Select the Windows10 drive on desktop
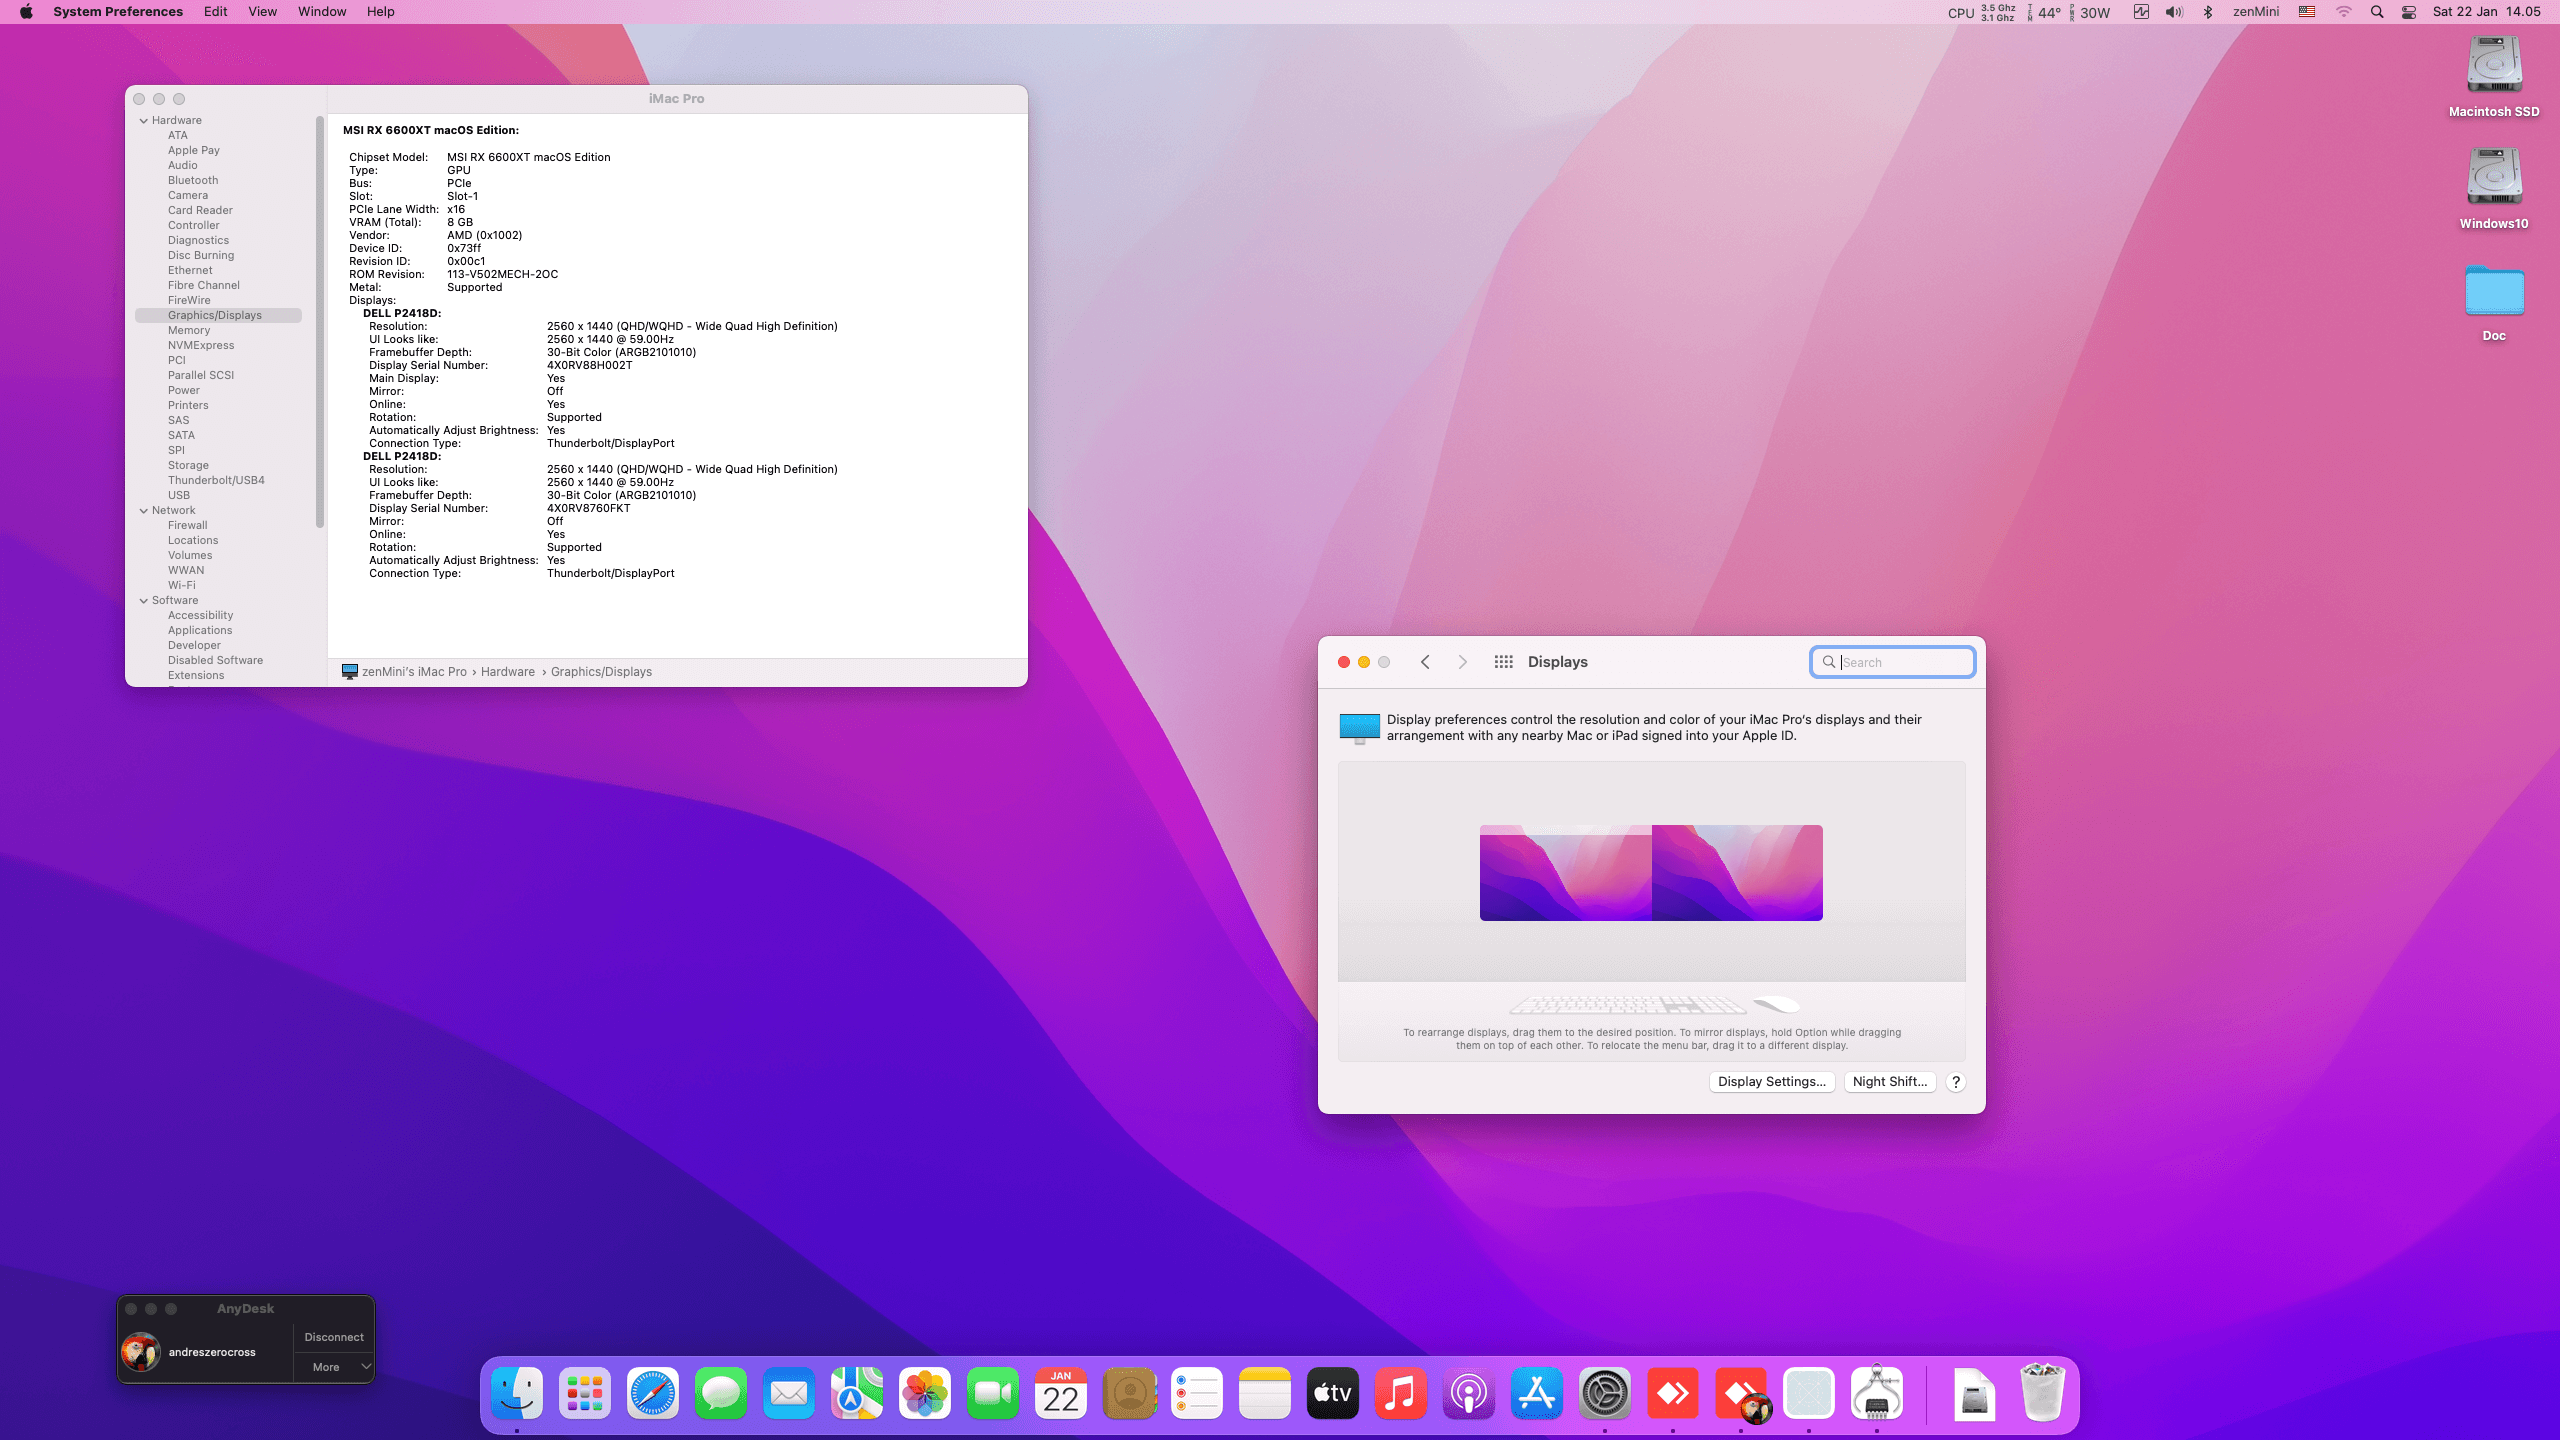 (2494, 190)
